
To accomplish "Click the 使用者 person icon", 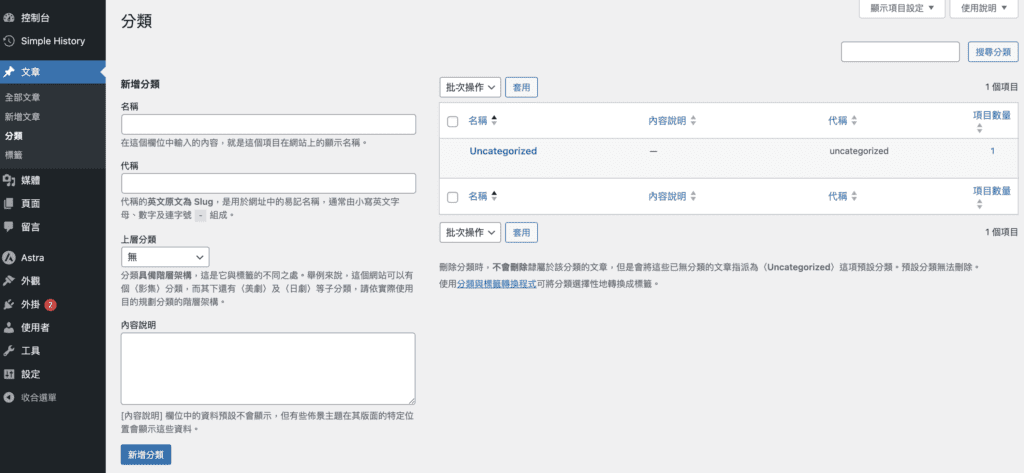I will [x=8, y=327].
